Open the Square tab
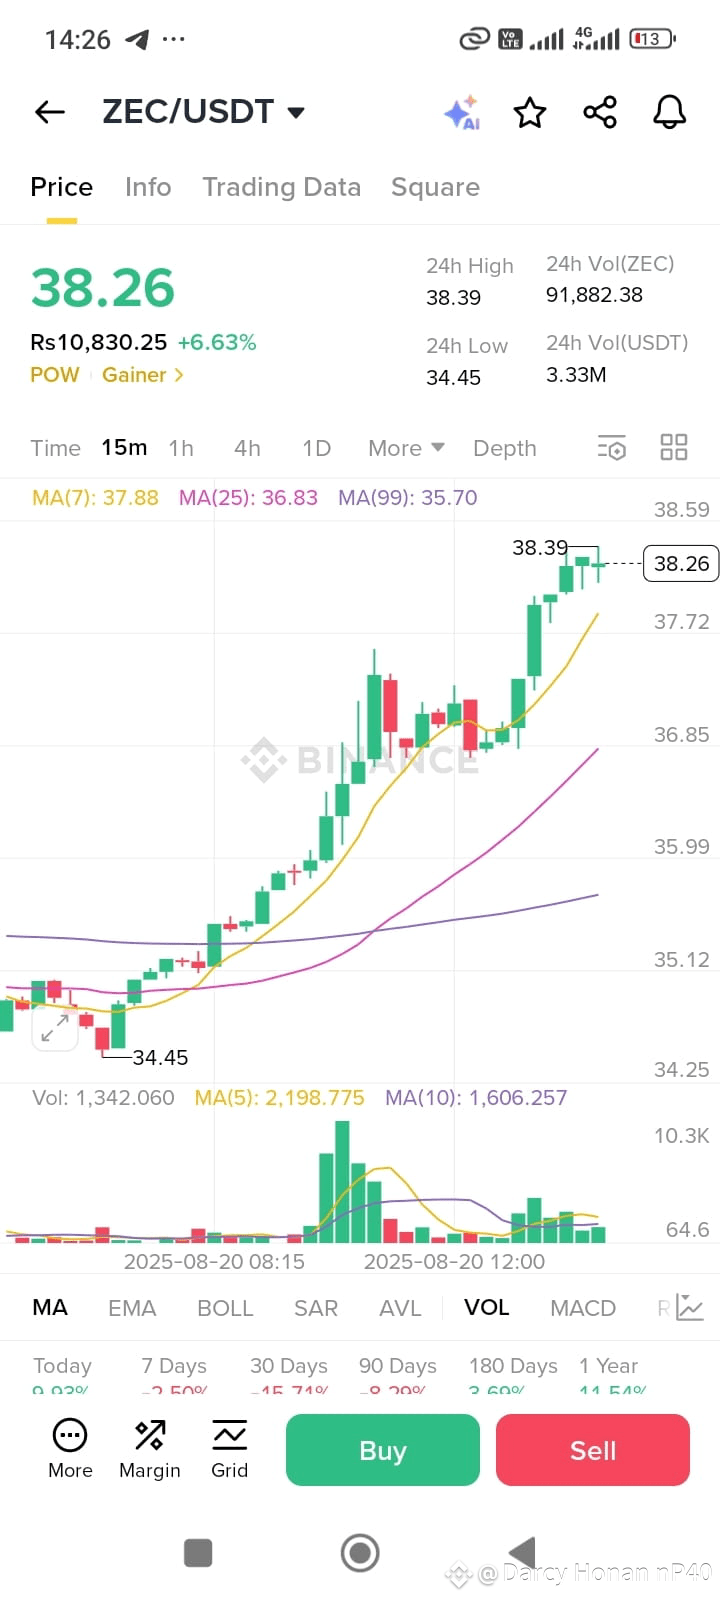The width and height of the screenshot is (720, 1600). coord(435,187)
